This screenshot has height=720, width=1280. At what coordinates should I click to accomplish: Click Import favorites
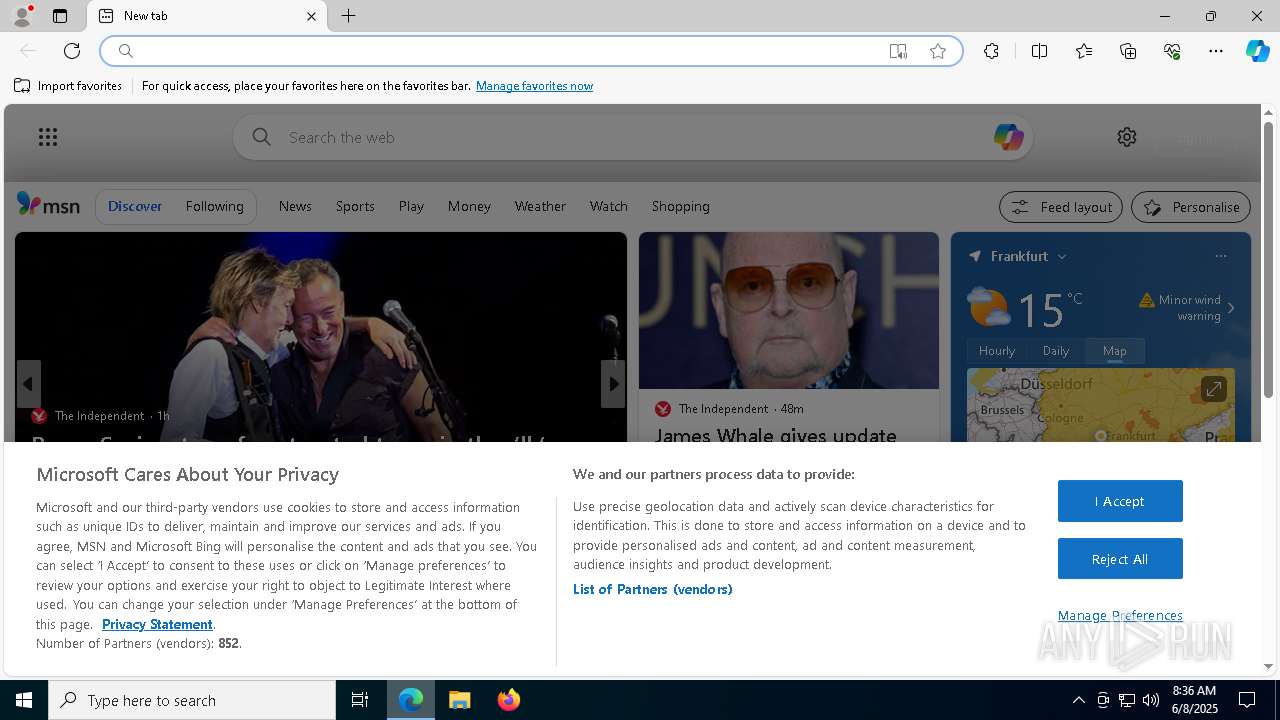(68, 86)
